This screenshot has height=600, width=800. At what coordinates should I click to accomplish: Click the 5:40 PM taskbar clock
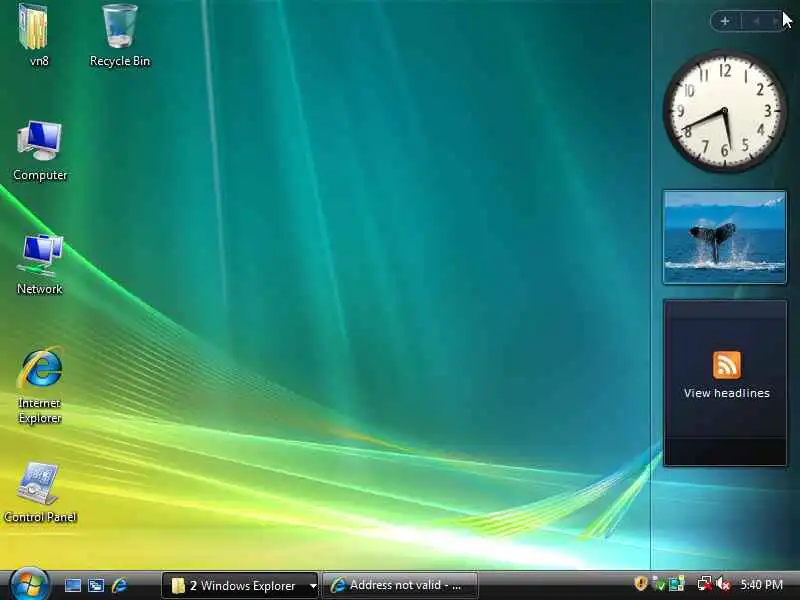pyautogui.click(x=762, y=585)
